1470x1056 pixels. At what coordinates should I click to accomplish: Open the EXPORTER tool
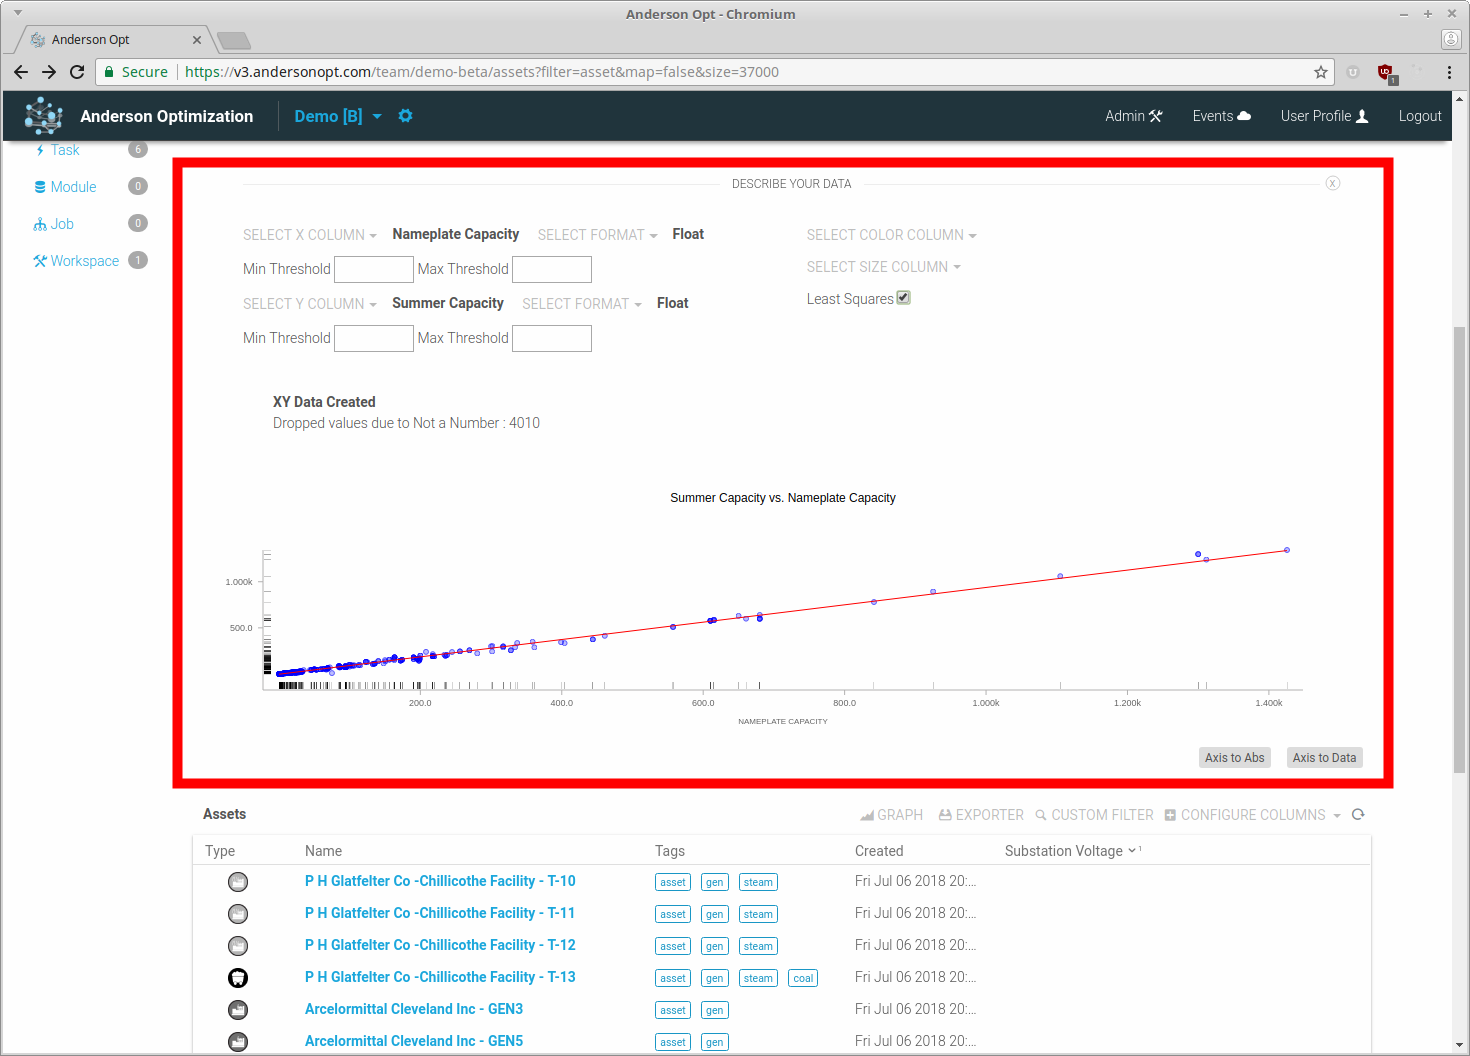[981, 815]
